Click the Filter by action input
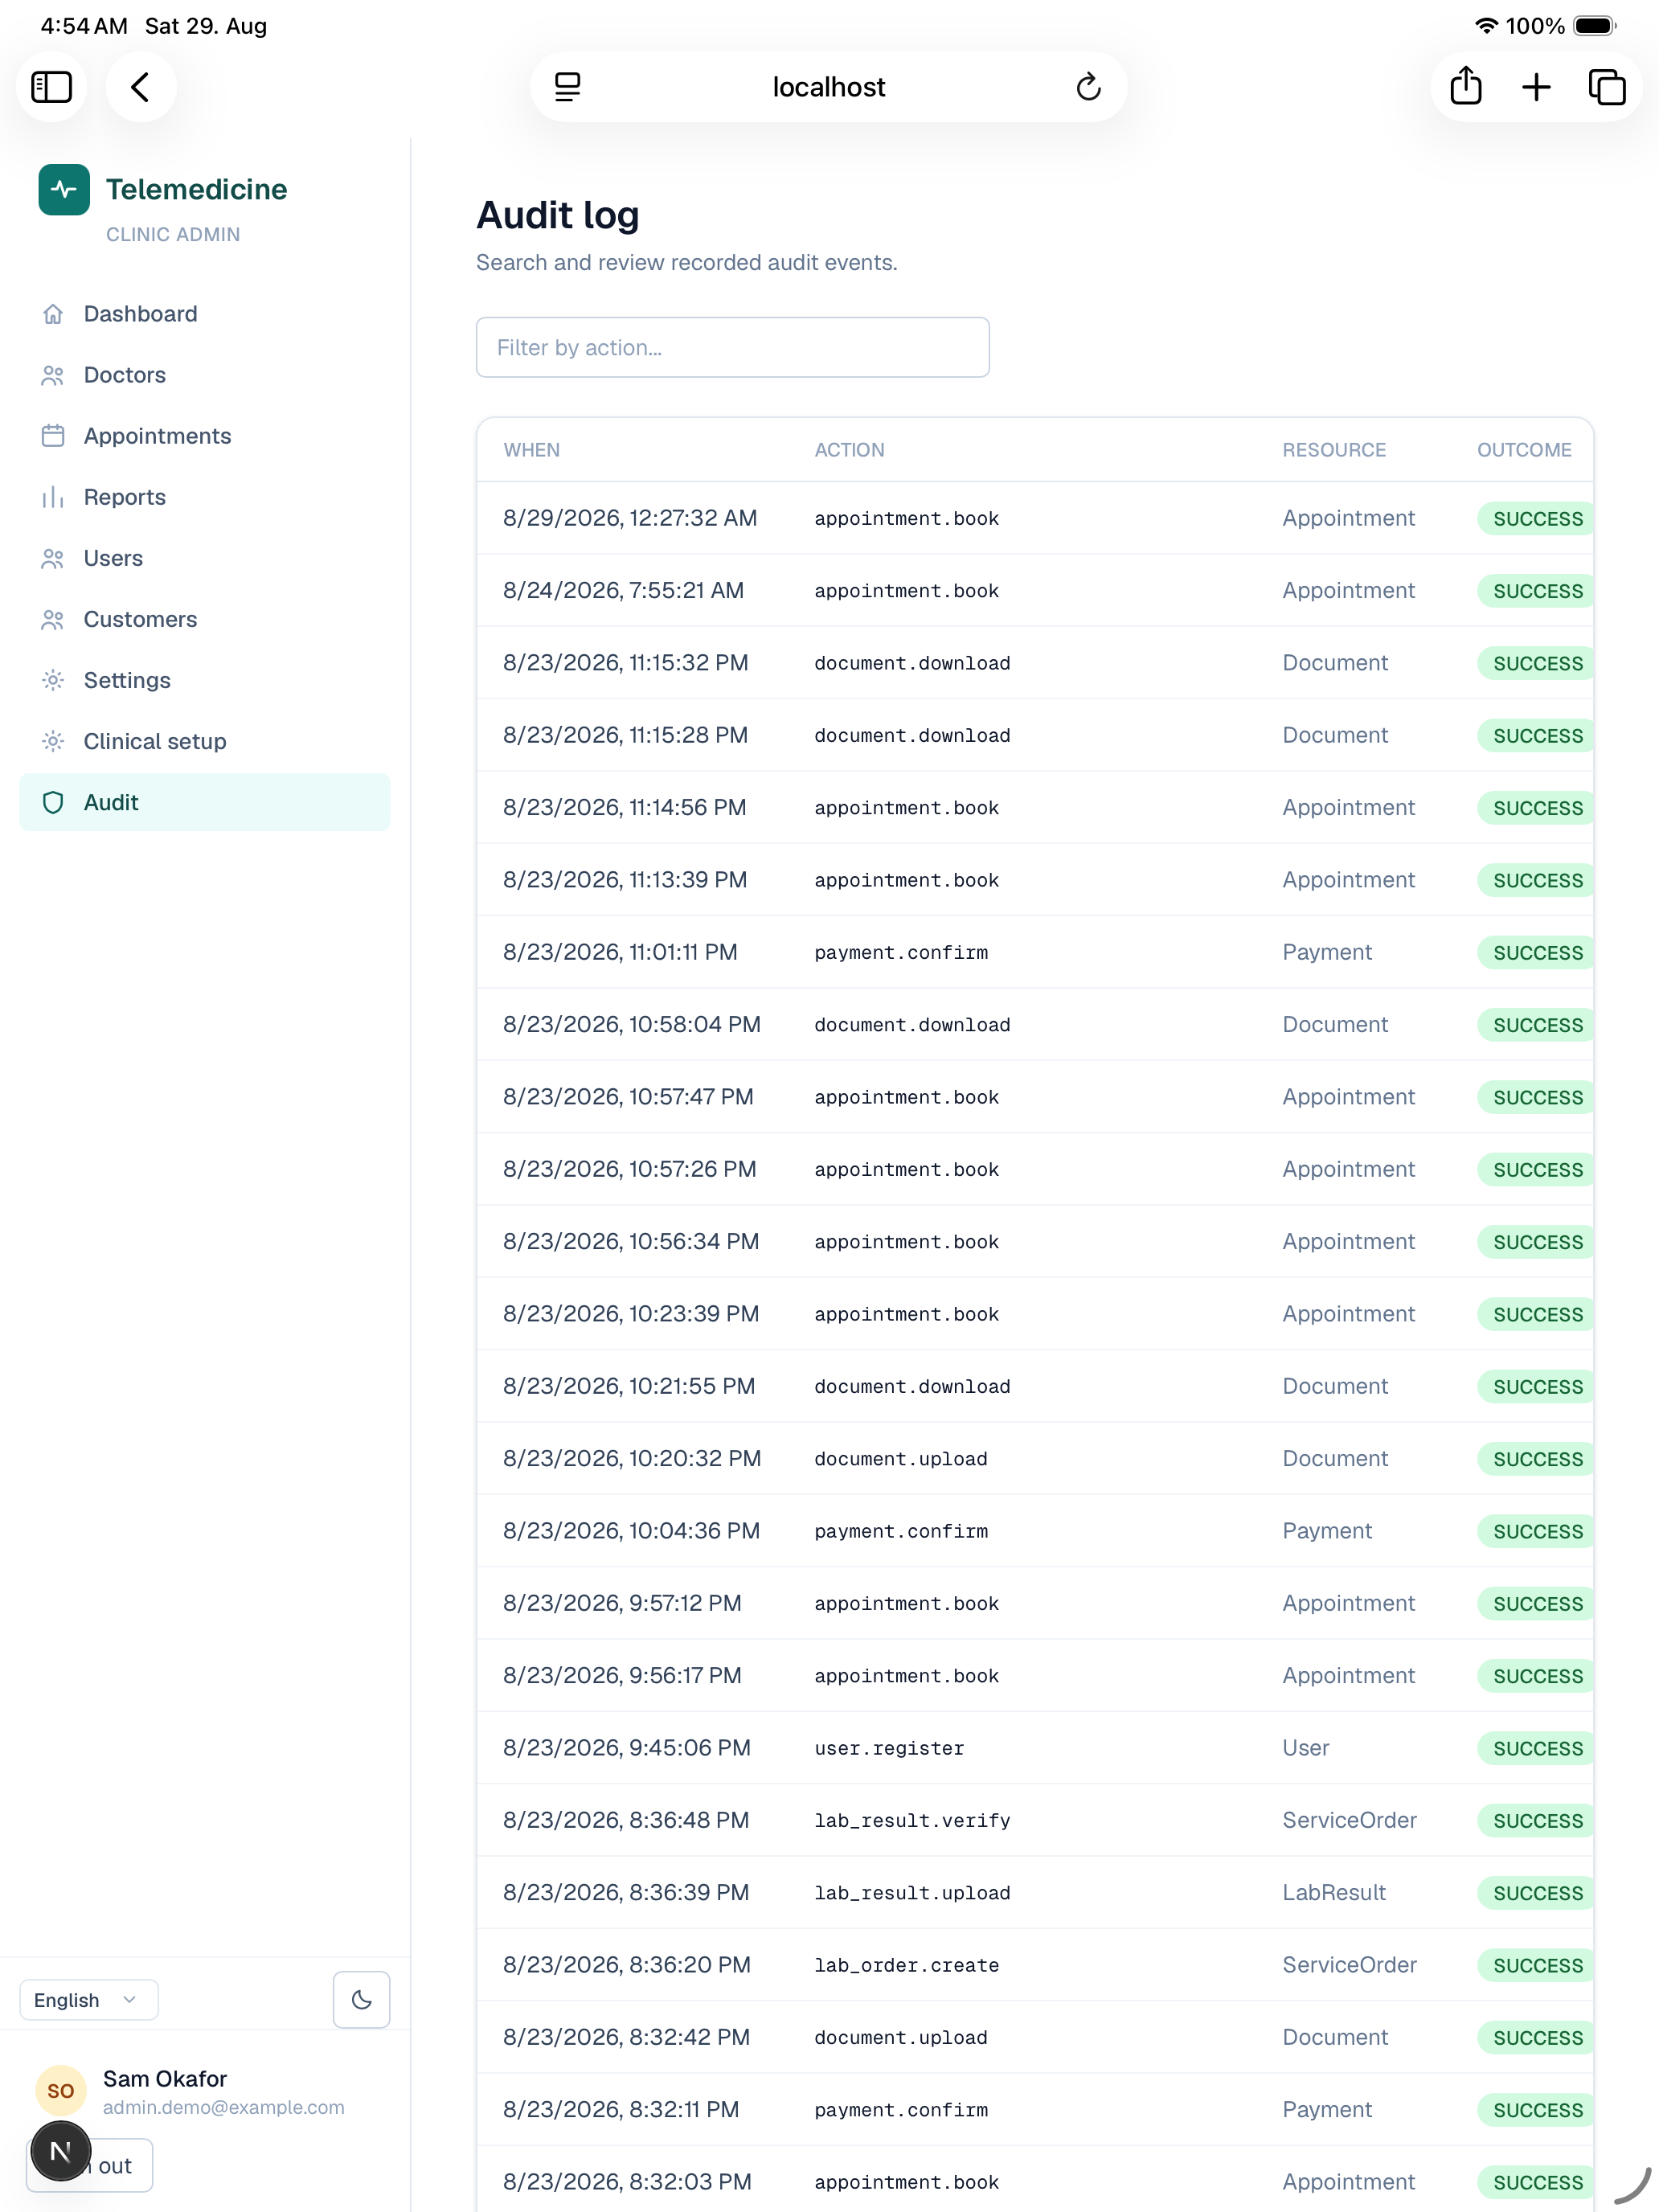Viewport: 1659px width, 2212px height. (732, 347)
